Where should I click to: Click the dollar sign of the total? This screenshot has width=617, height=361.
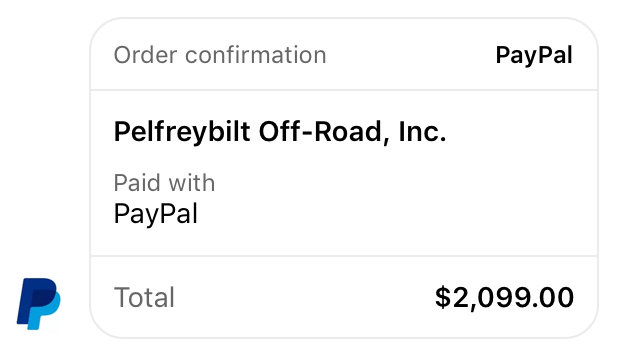[443, 298]
